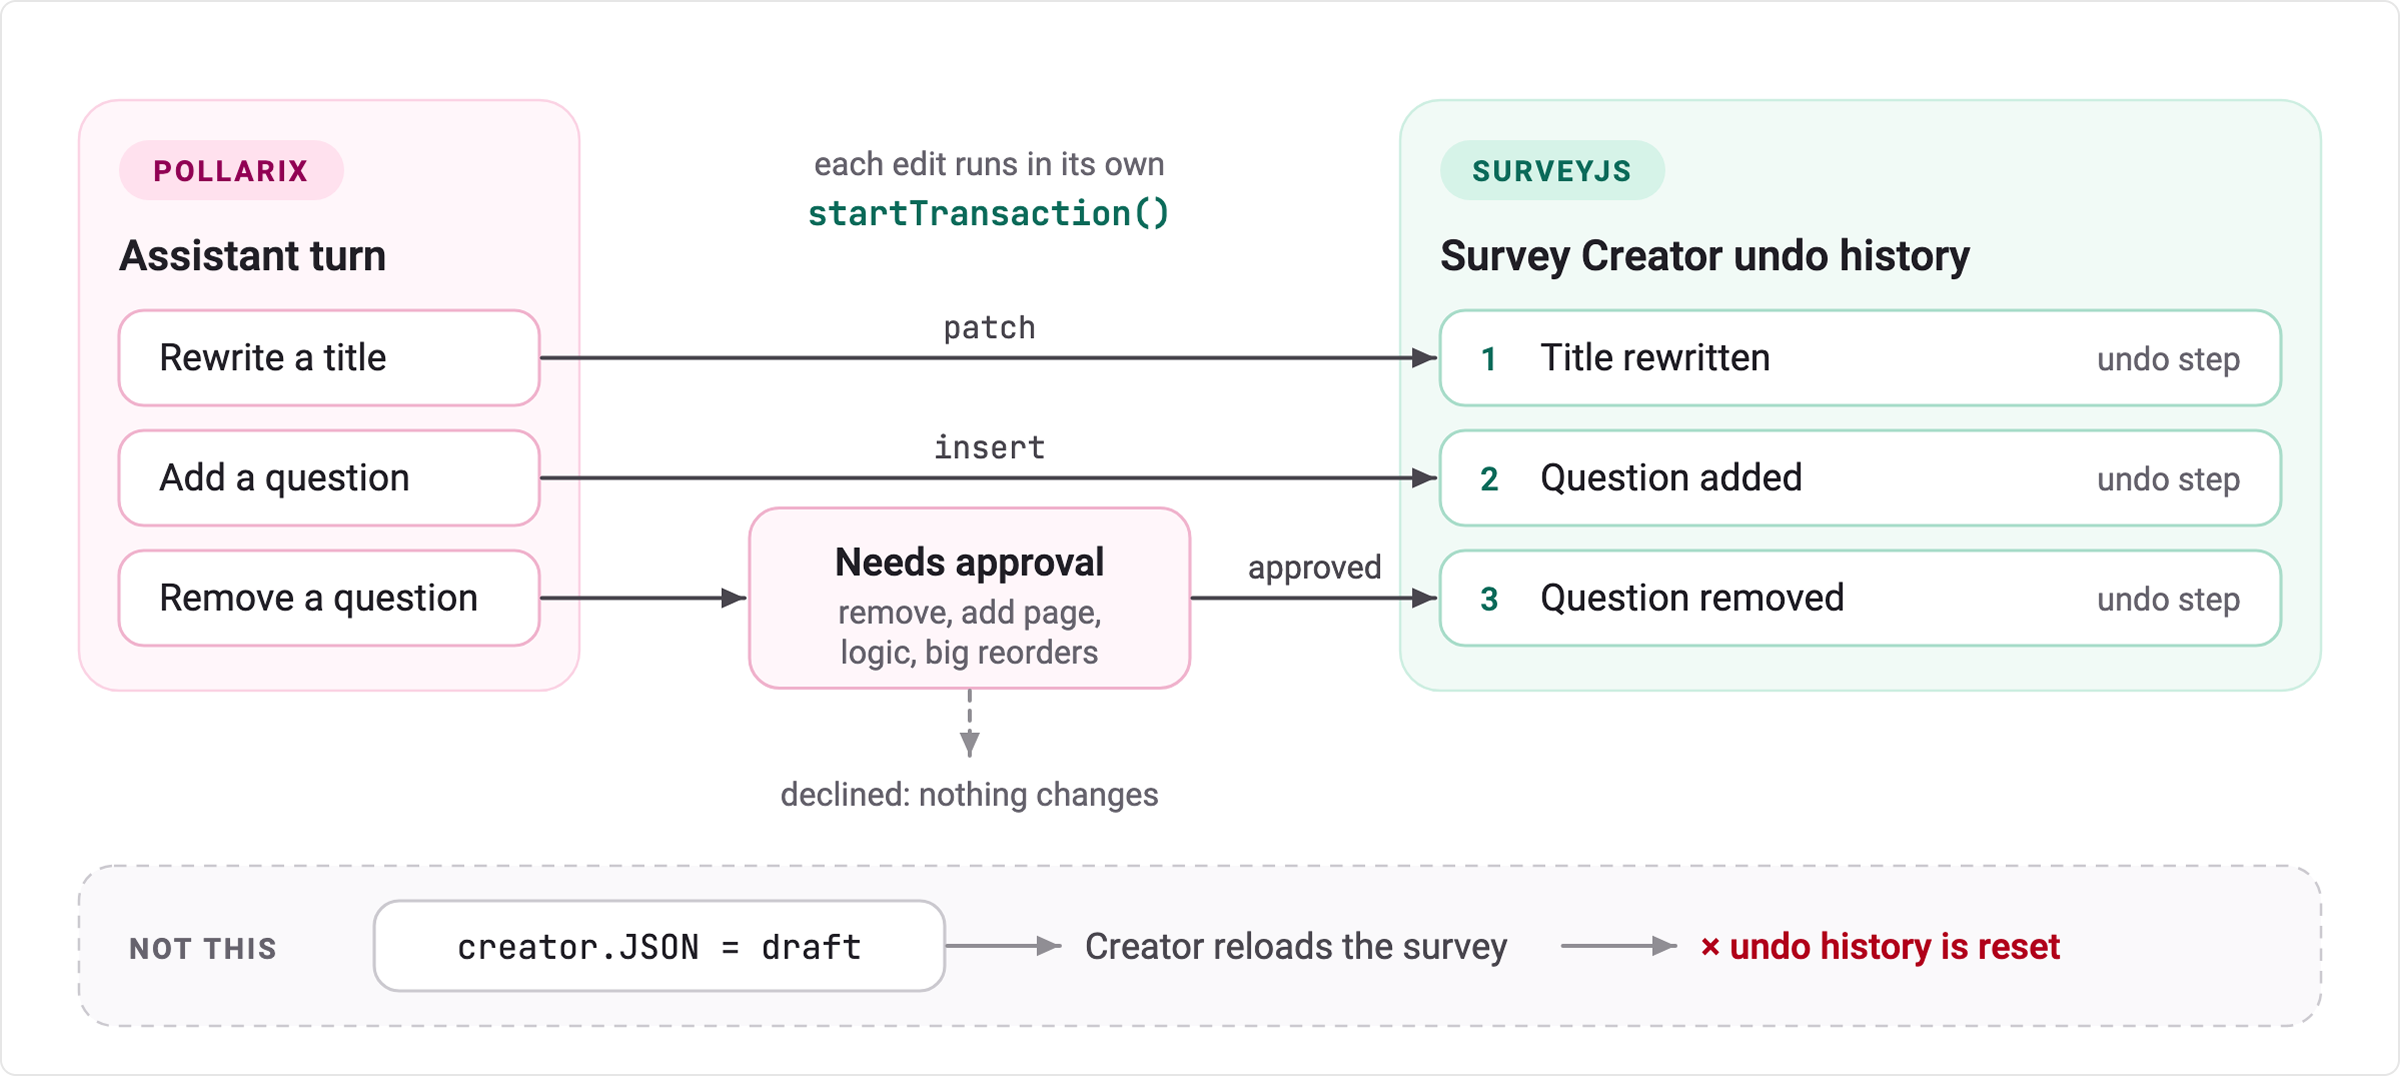
Task: Click 'Survey Creator undo history' heading
Action: click(1705, 256)
